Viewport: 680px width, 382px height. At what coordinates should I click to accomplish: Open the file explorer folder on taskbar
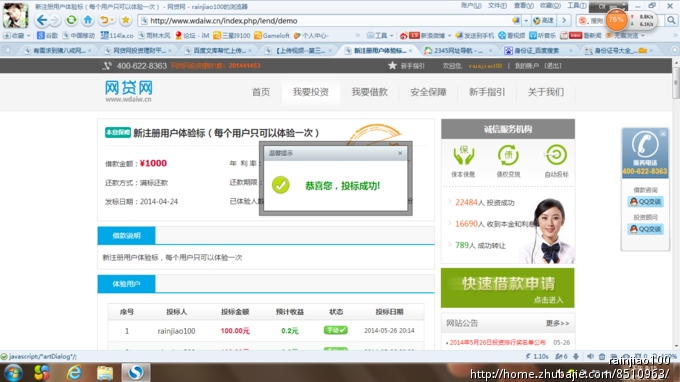pyautogui.click(x=105, y=373)
